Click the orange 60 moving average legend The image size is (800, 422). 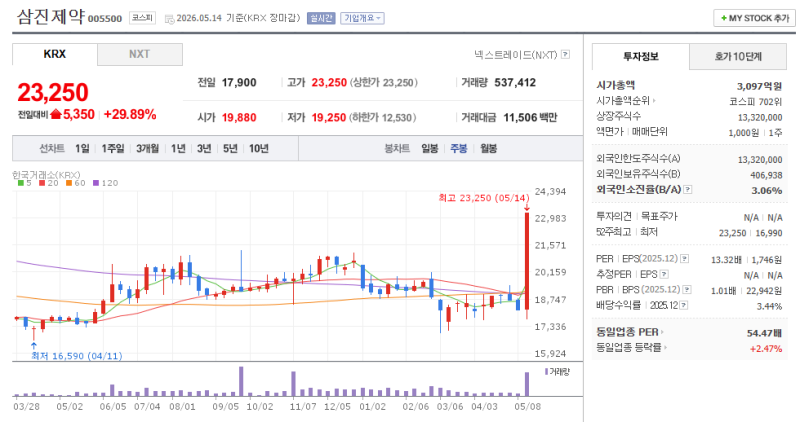(76, 183)
